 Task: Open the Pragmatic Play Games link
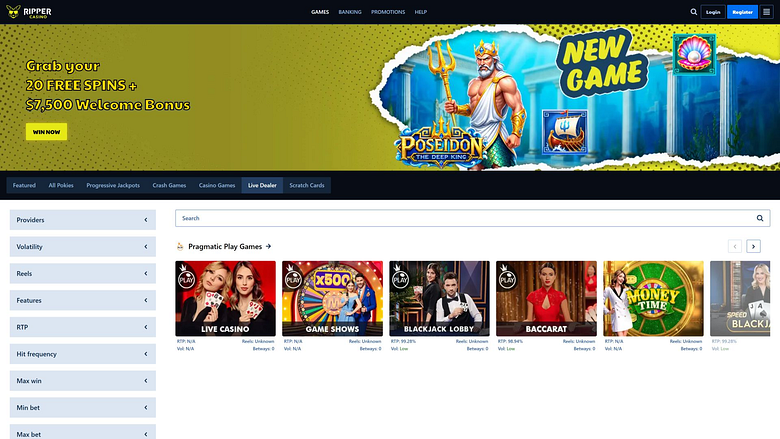(x=225, y=246)
